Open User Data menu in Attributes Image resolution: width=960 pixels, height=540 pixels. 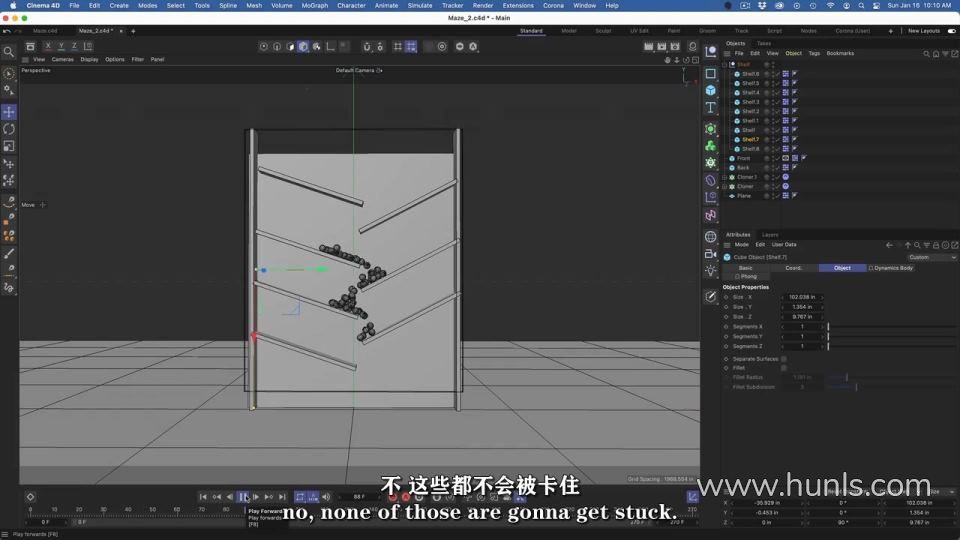pos(784,245)
